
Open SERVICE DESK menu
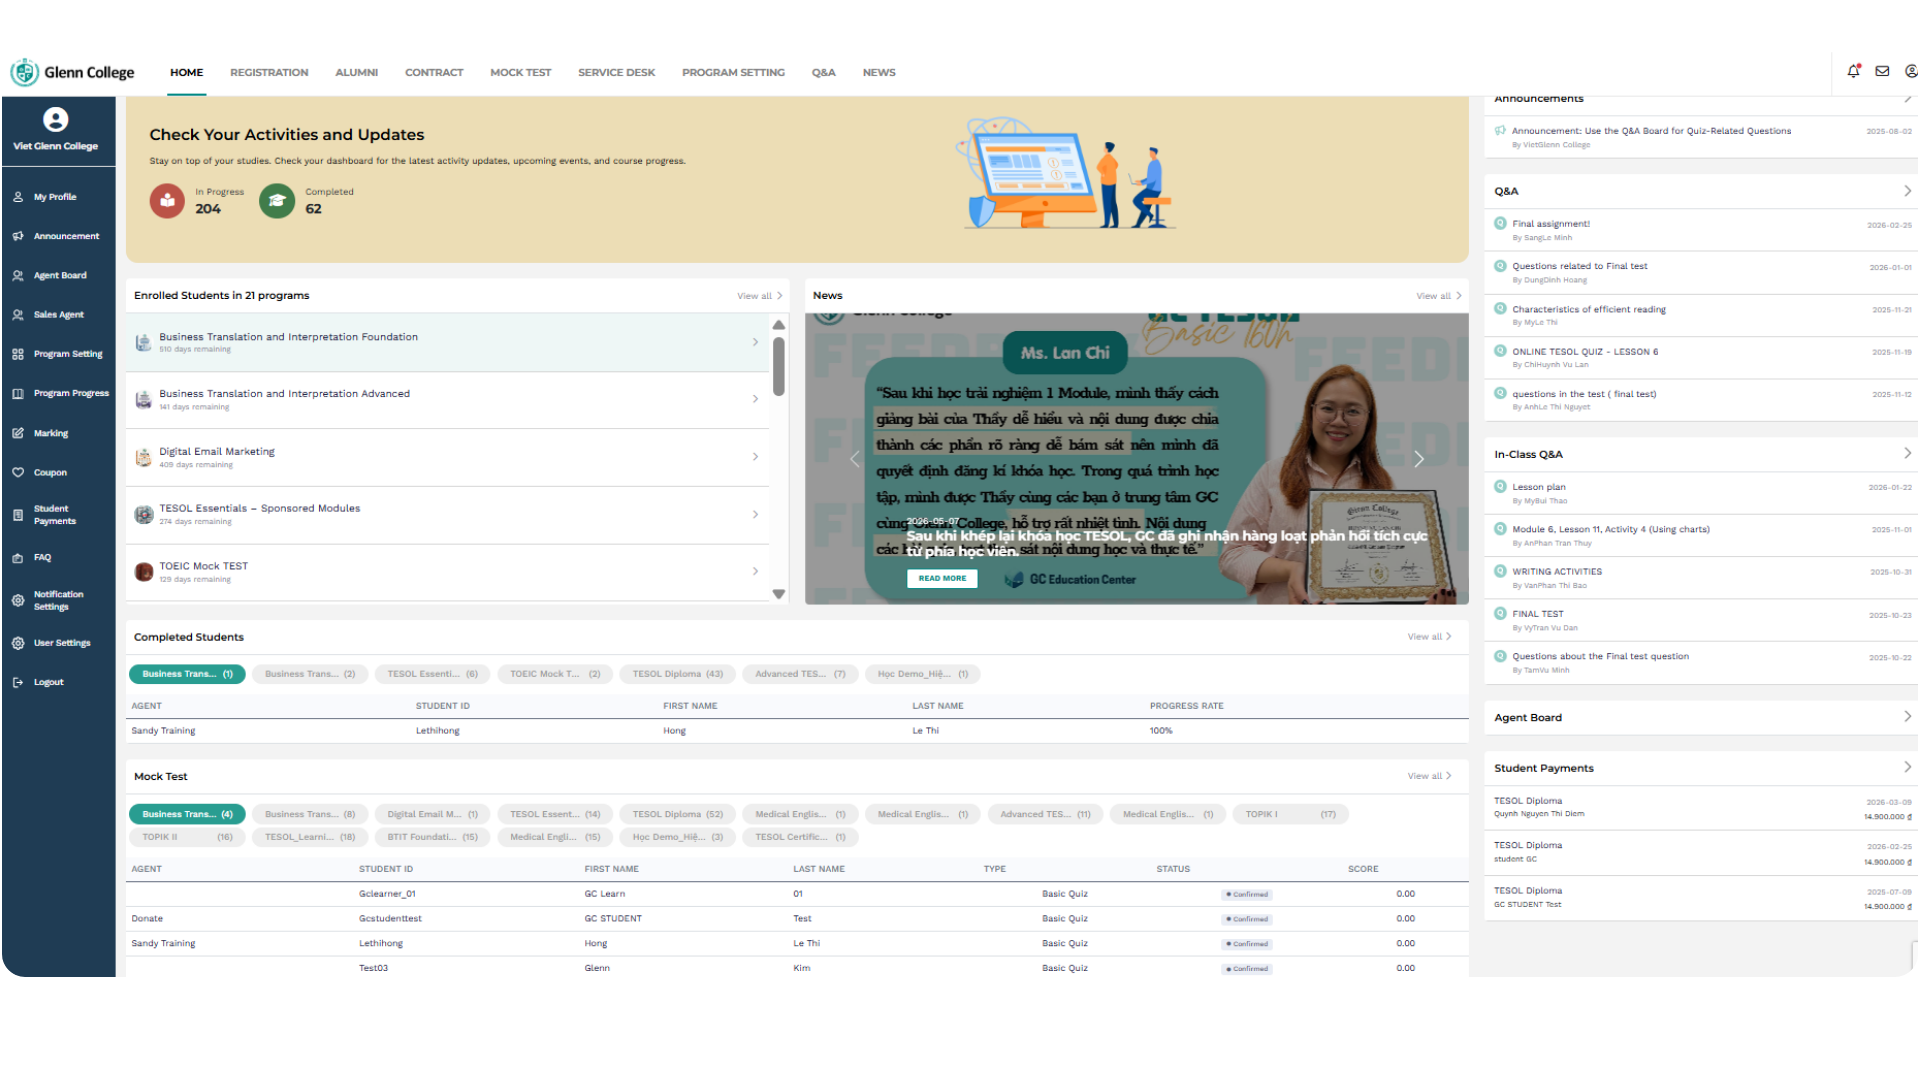tap(616, 73)
